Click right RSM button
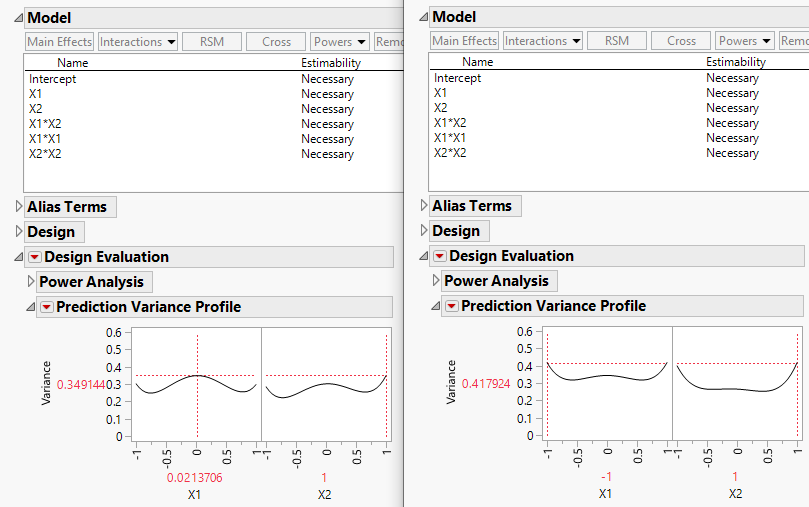The image size is (809, 507). tap(617, 41)
